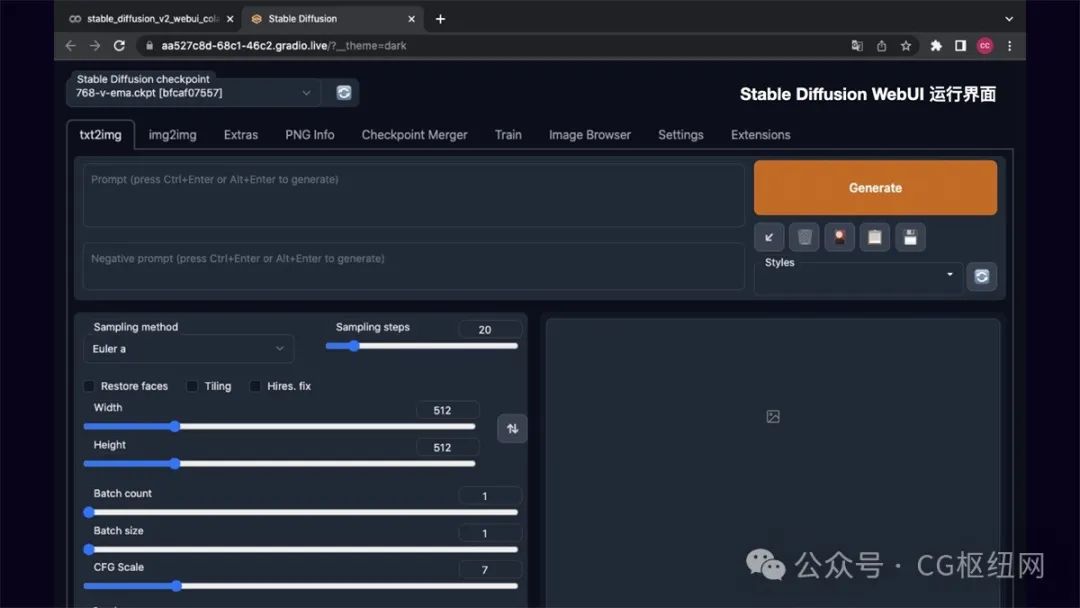
Task: Click the CFG Scale slider handle
Action: pos(176,586)
